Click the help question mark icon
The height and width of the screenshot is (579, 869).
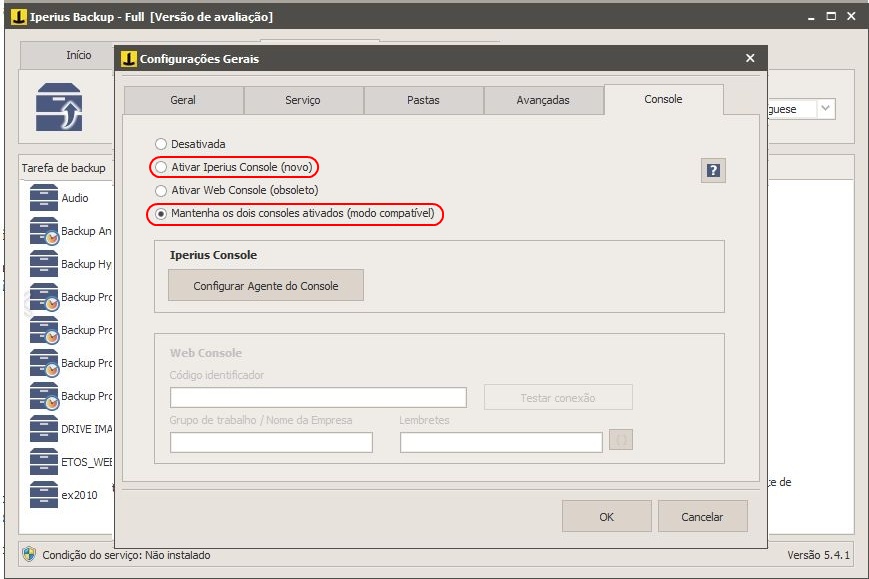tap(713, 170)
